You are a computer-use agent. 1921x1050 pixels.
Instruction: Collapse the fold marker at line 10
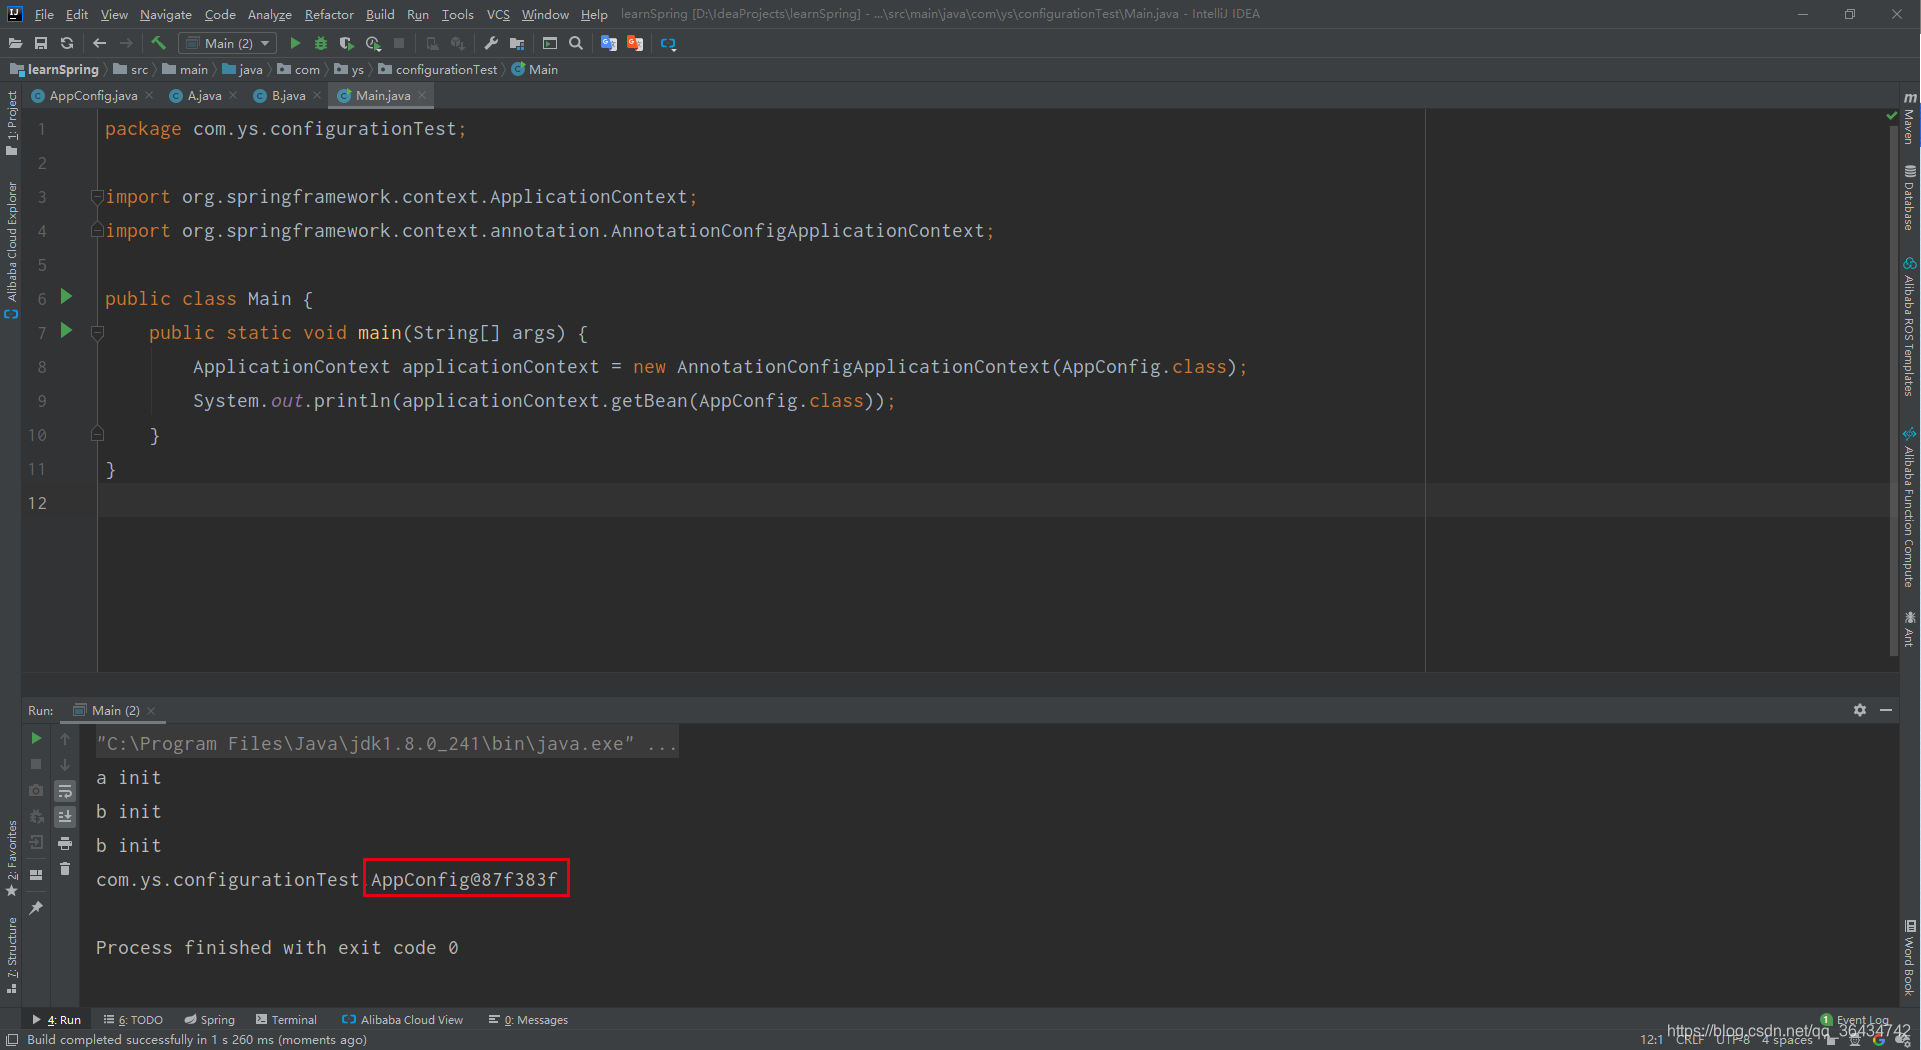97,434
